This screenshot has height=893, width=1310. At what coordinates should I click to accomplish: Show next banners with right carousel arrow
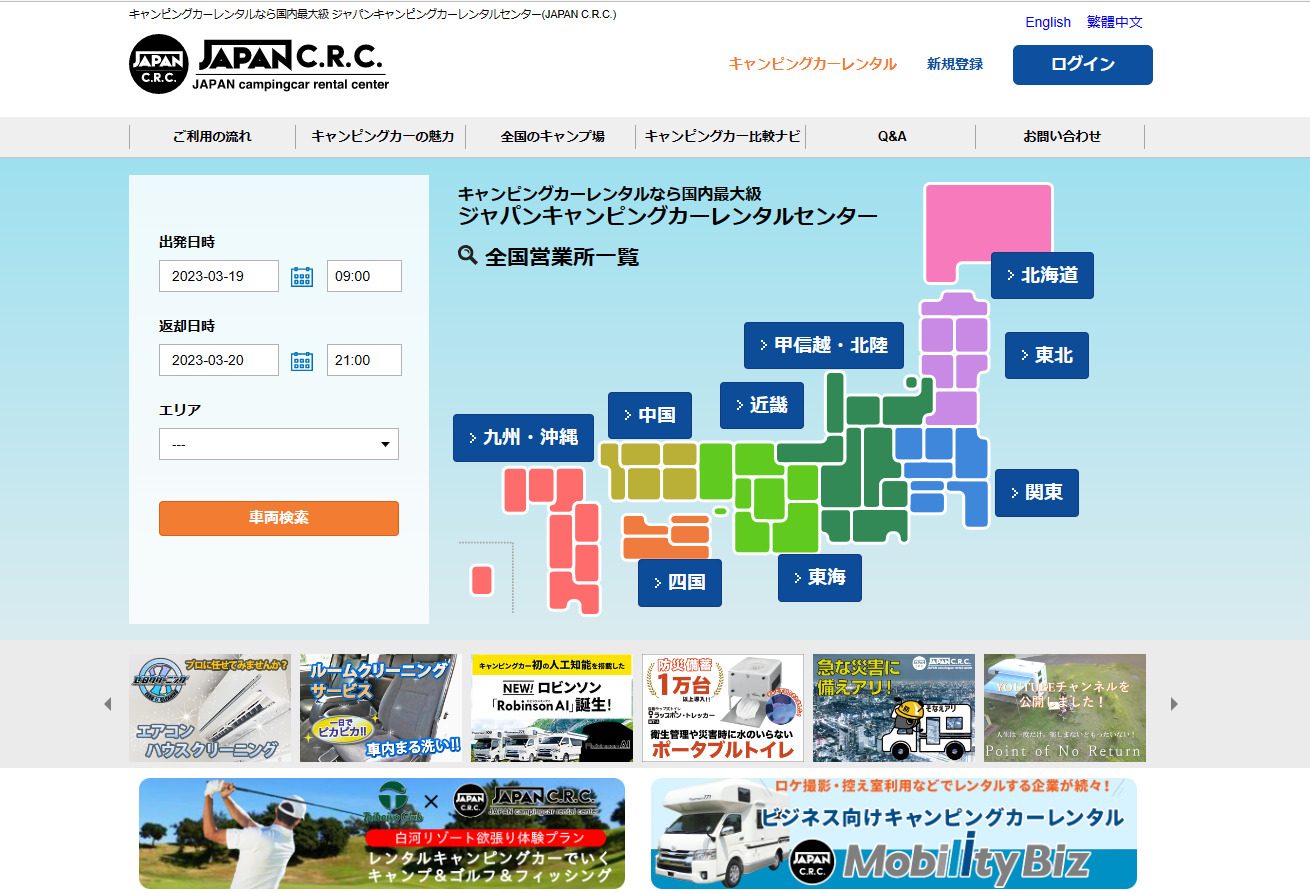(x=1174, y=704)
